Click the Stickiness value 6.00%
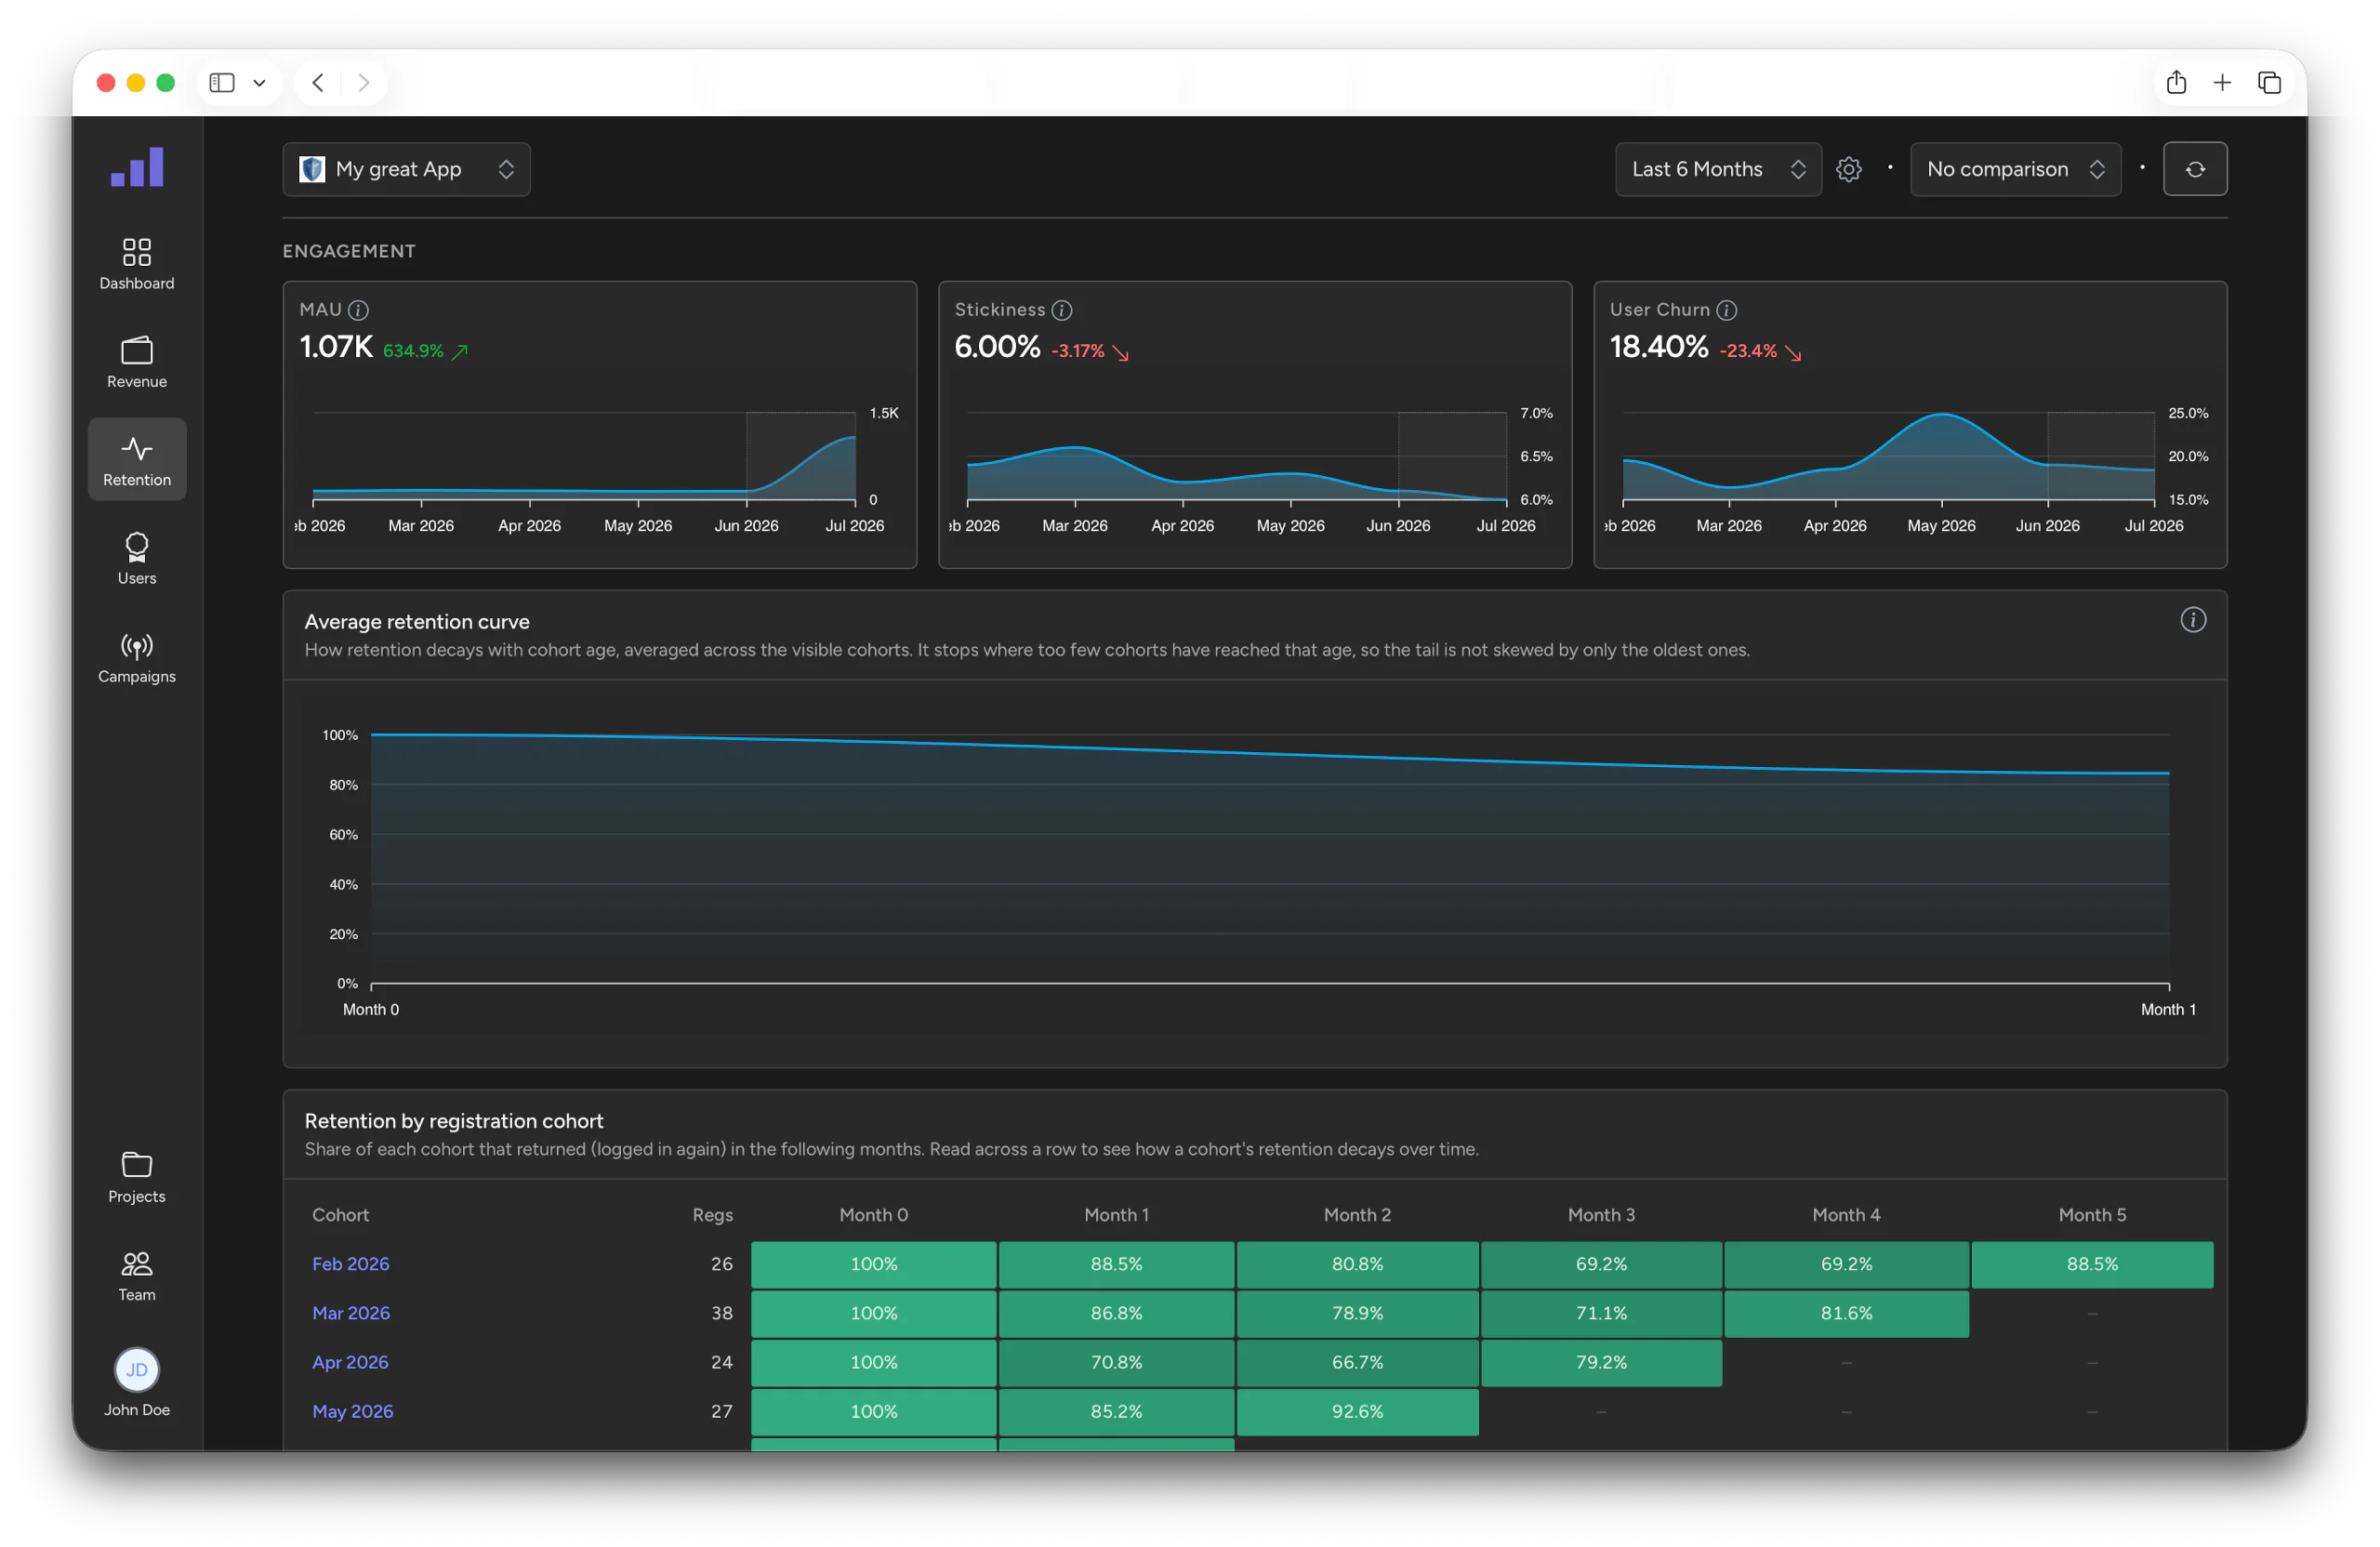2380x1547 pixels. (x=997, y=347)
